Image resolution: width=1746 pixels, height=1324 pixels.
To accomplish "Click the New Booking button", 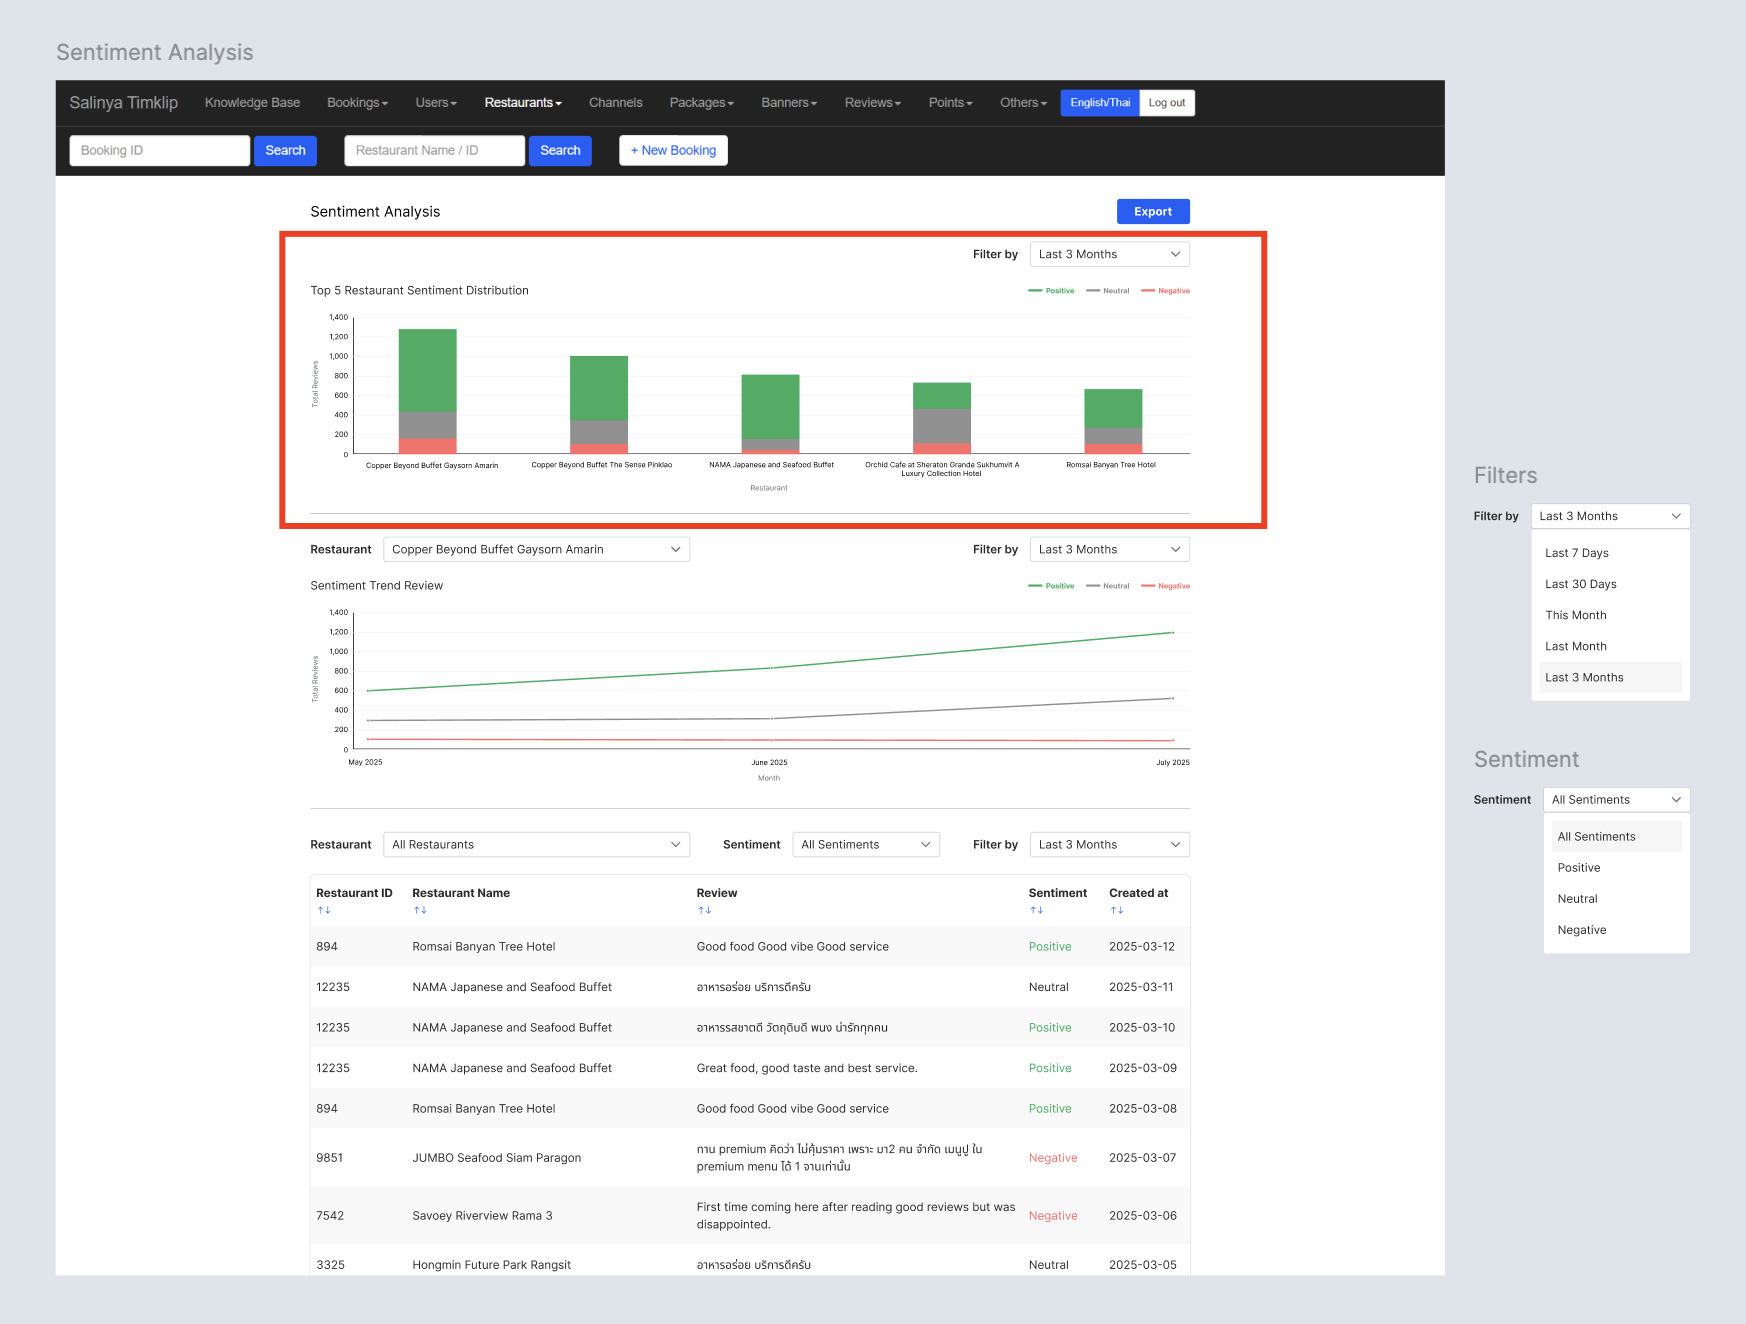I will coord(673,151).
